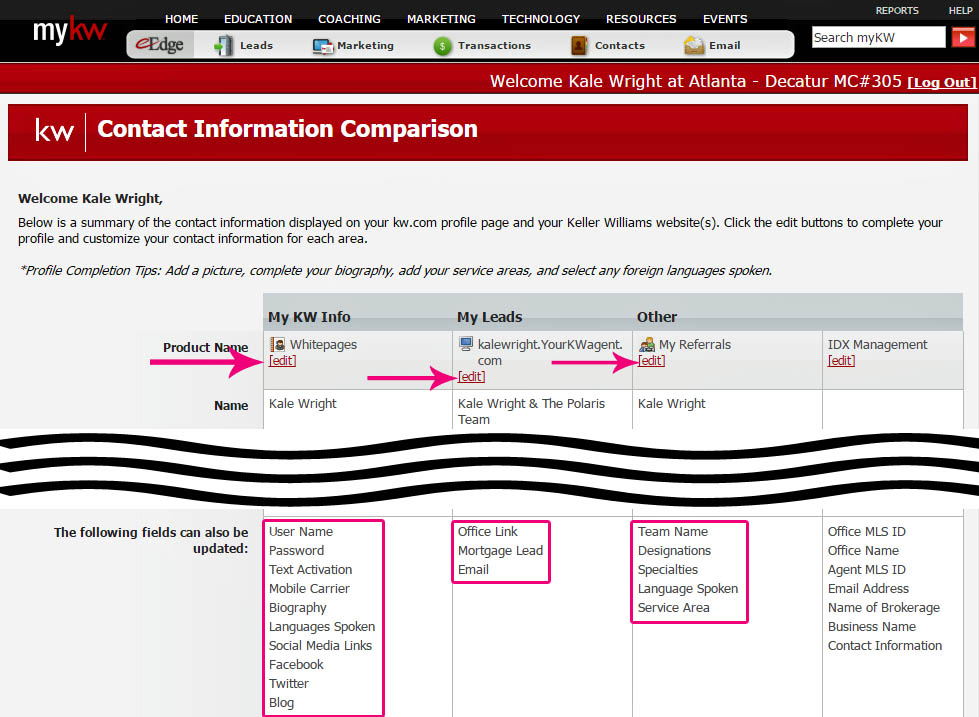Click the red search go arrow button
Image resolution: width=979 pixels, height=717 pixels.
point(963,37)
